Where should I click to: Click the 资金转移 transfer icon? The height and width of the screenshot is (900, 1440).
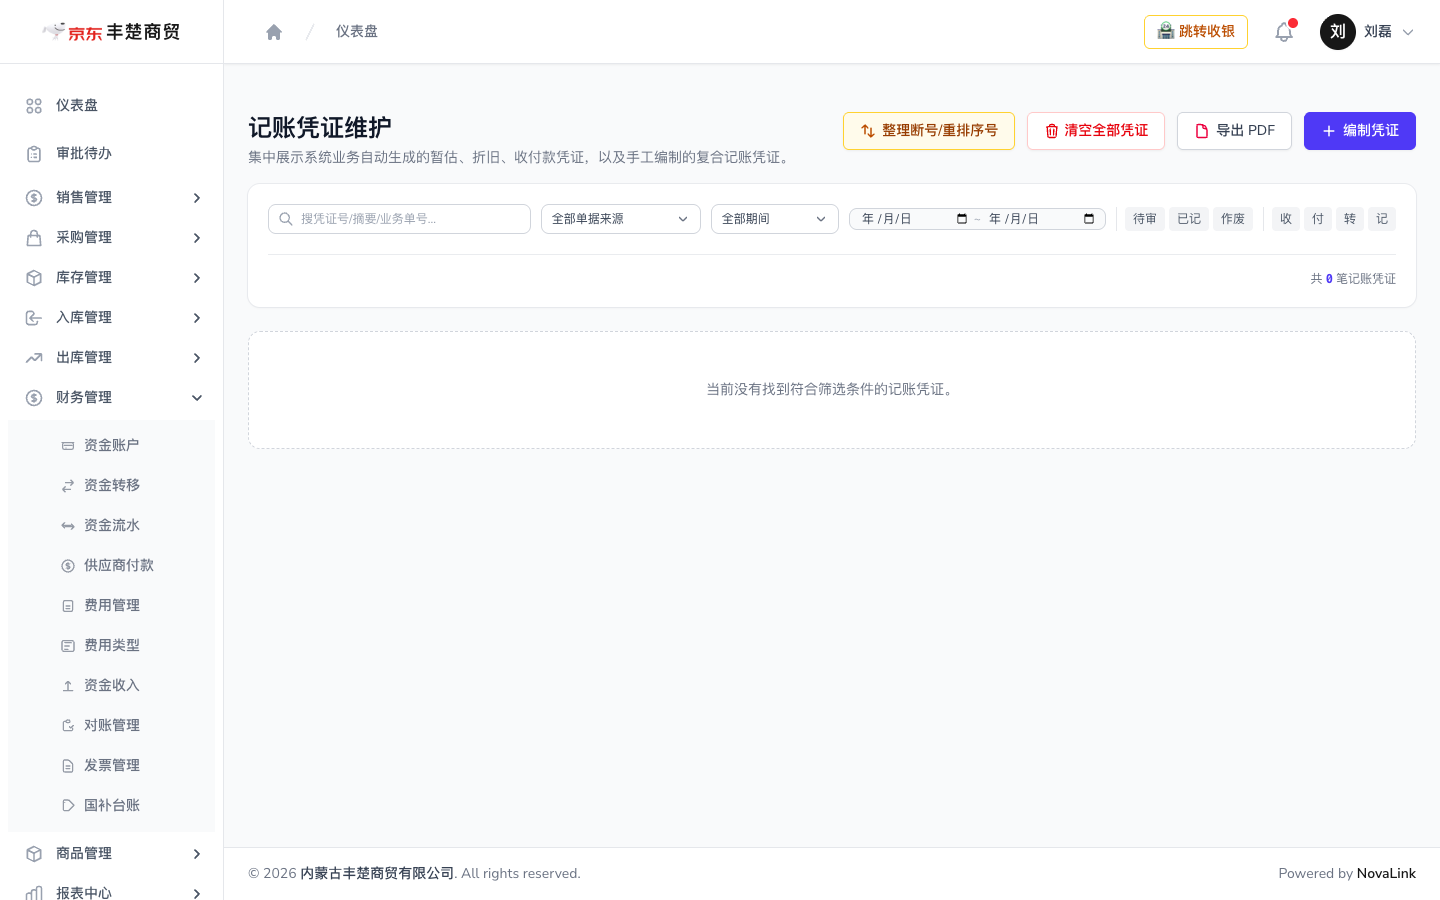[x=68, y=486]
